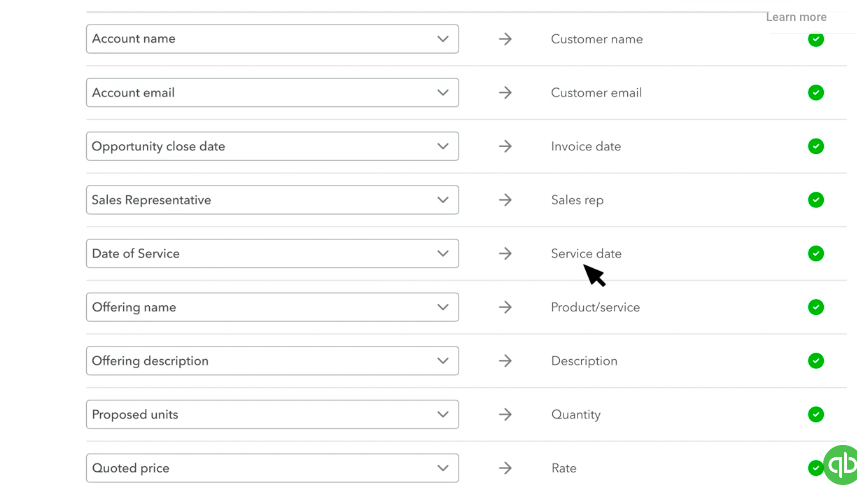Image resolution: width=857 pixels, height=493 pixels.
Task: Open the Offering description dropdown
Action: click(x=272, y=361)
